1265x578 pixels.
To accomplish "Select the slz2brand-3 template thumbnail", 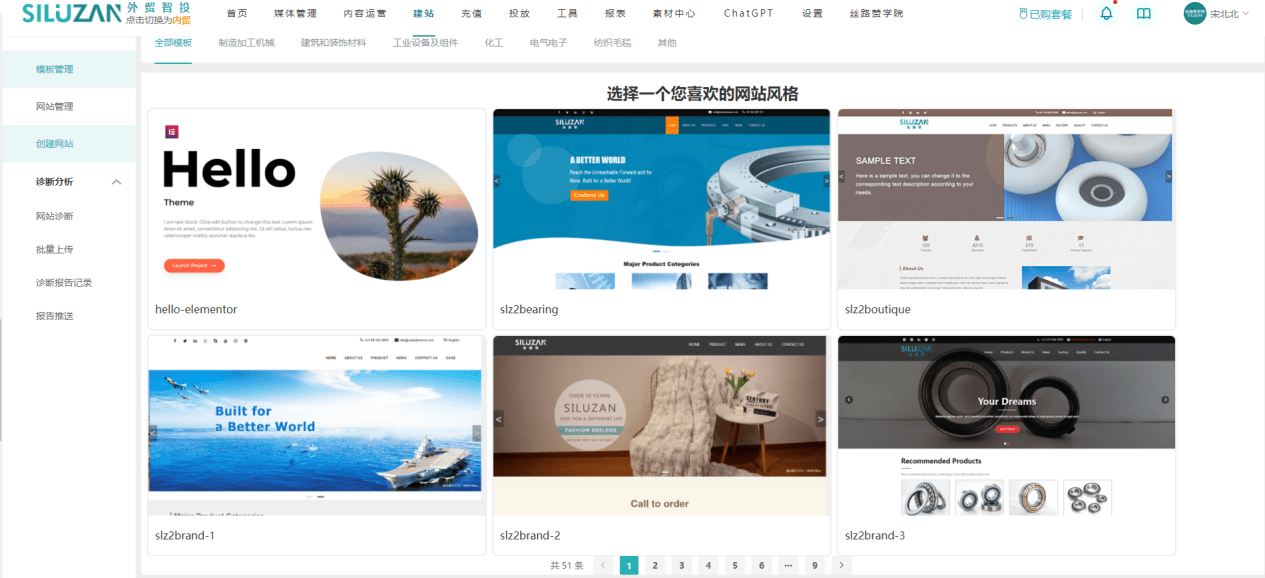I will point(1006,426).
